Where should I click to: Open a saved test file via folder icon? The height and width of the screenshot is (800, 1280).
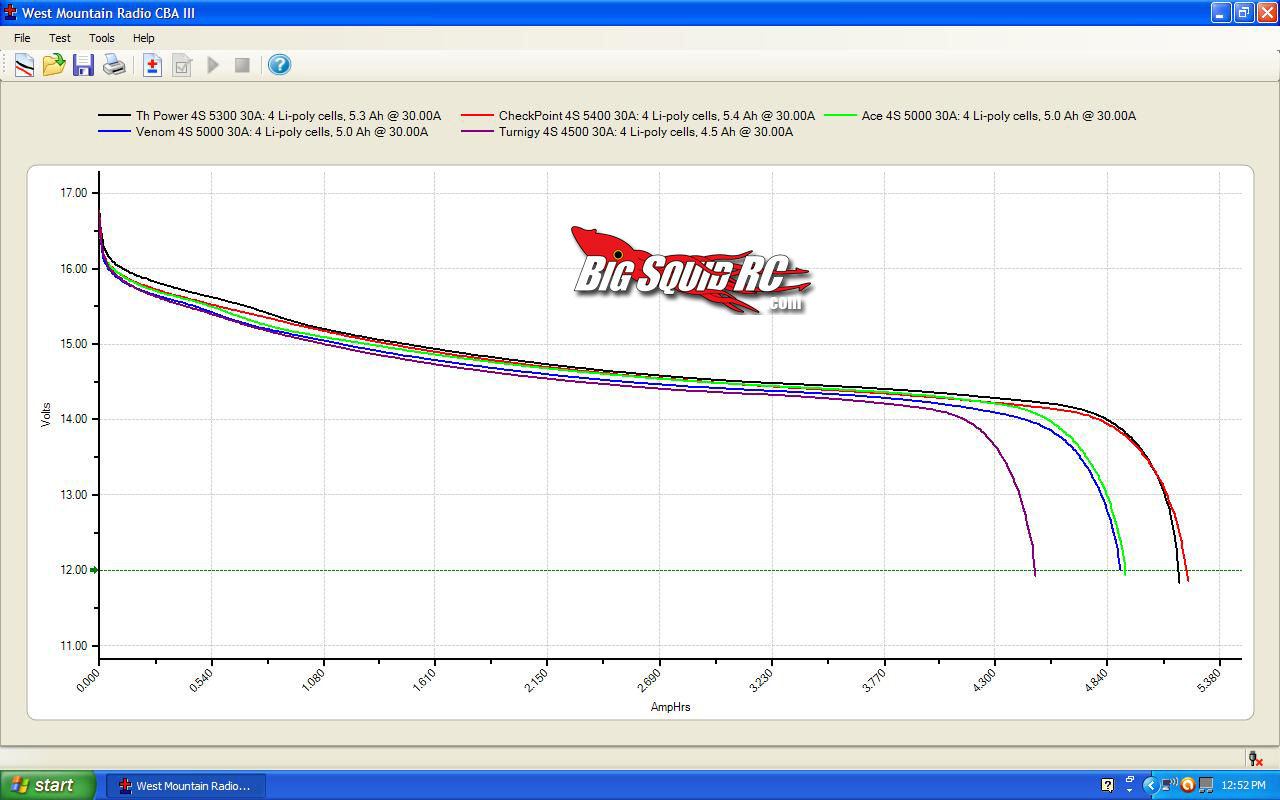(54, 65)
